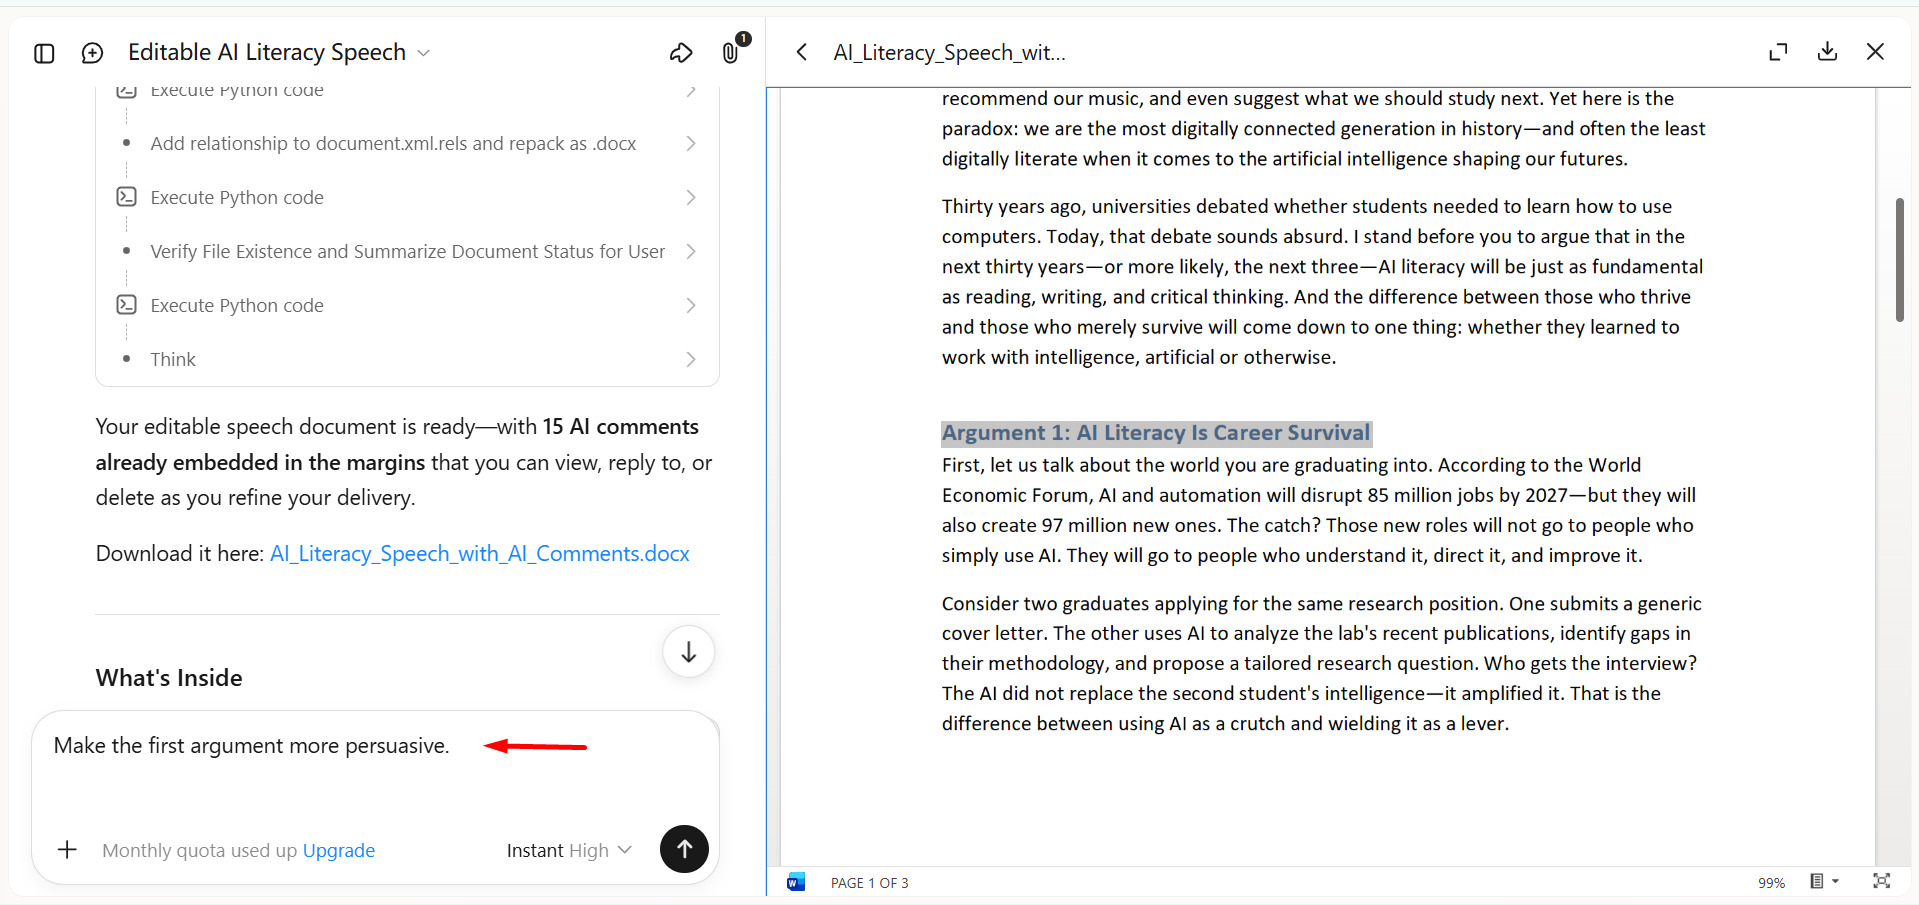Click the '15 AI comments' bold text
The height and width of the screenshot is (905, 1919).
[620, 426]
